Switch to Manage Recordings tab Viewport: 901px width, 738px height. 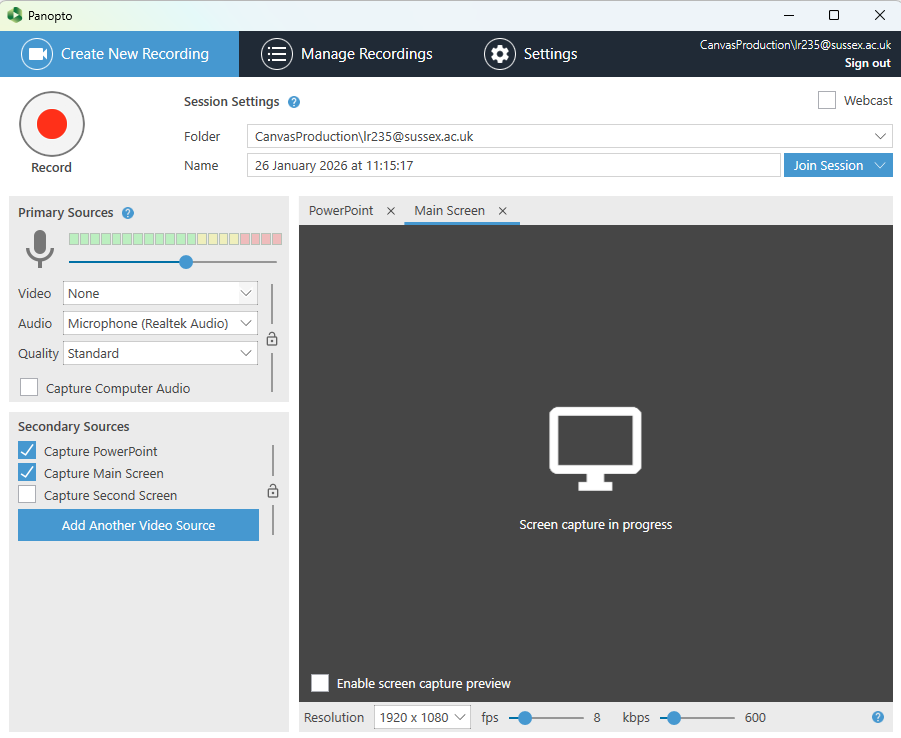[347, 54]
